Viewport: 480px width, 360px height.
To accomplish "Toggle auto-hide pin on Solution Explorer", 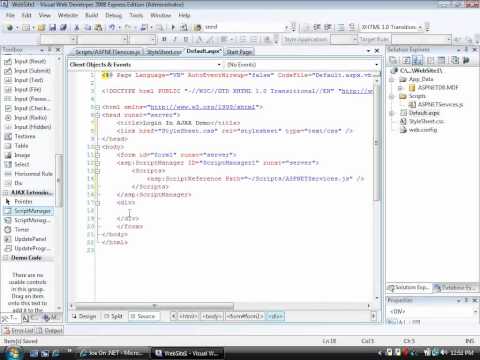I will click(x=466, y=50).
